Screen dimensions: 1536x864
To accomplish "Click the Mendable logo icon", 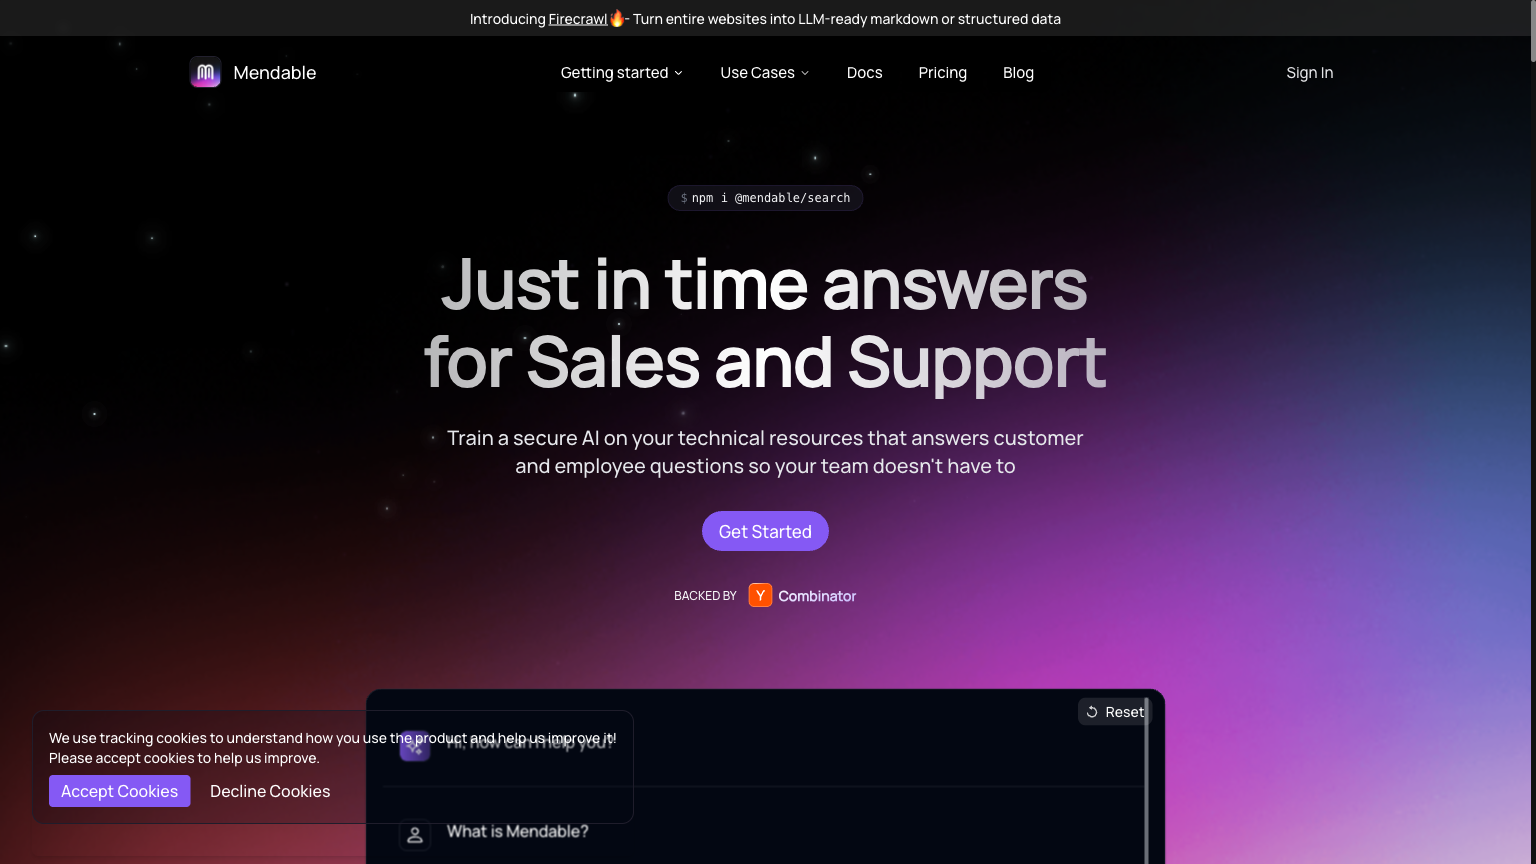I will [205, 72].
